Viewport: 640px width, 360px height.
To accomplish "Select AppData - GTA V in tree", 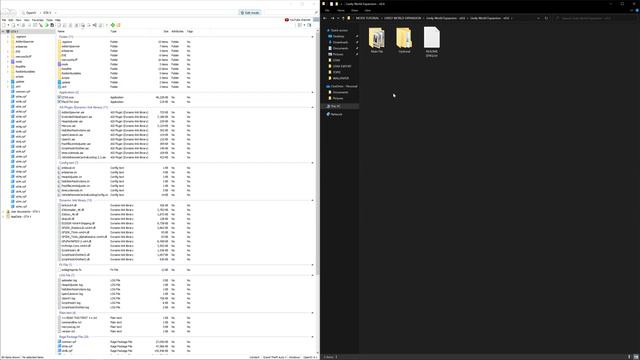I will pos(21,217).
